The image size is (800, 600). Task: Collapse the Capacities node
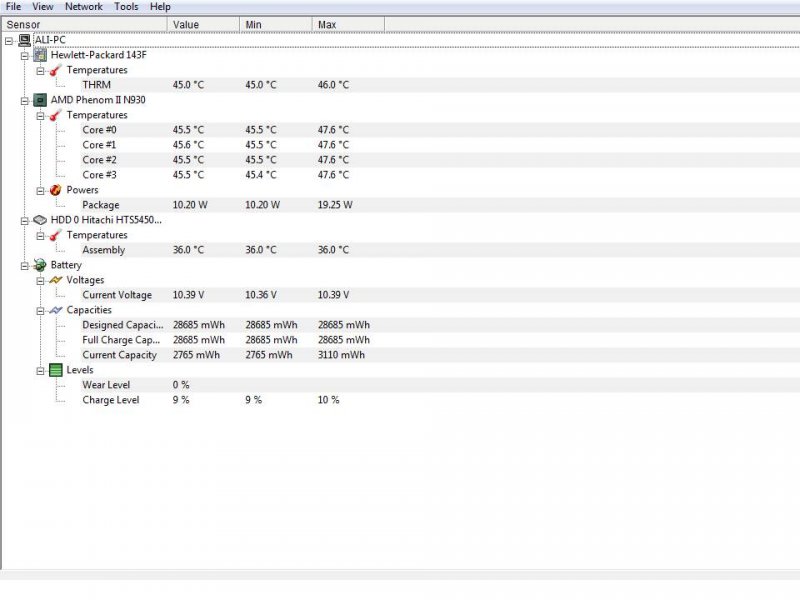click(40, 311)
